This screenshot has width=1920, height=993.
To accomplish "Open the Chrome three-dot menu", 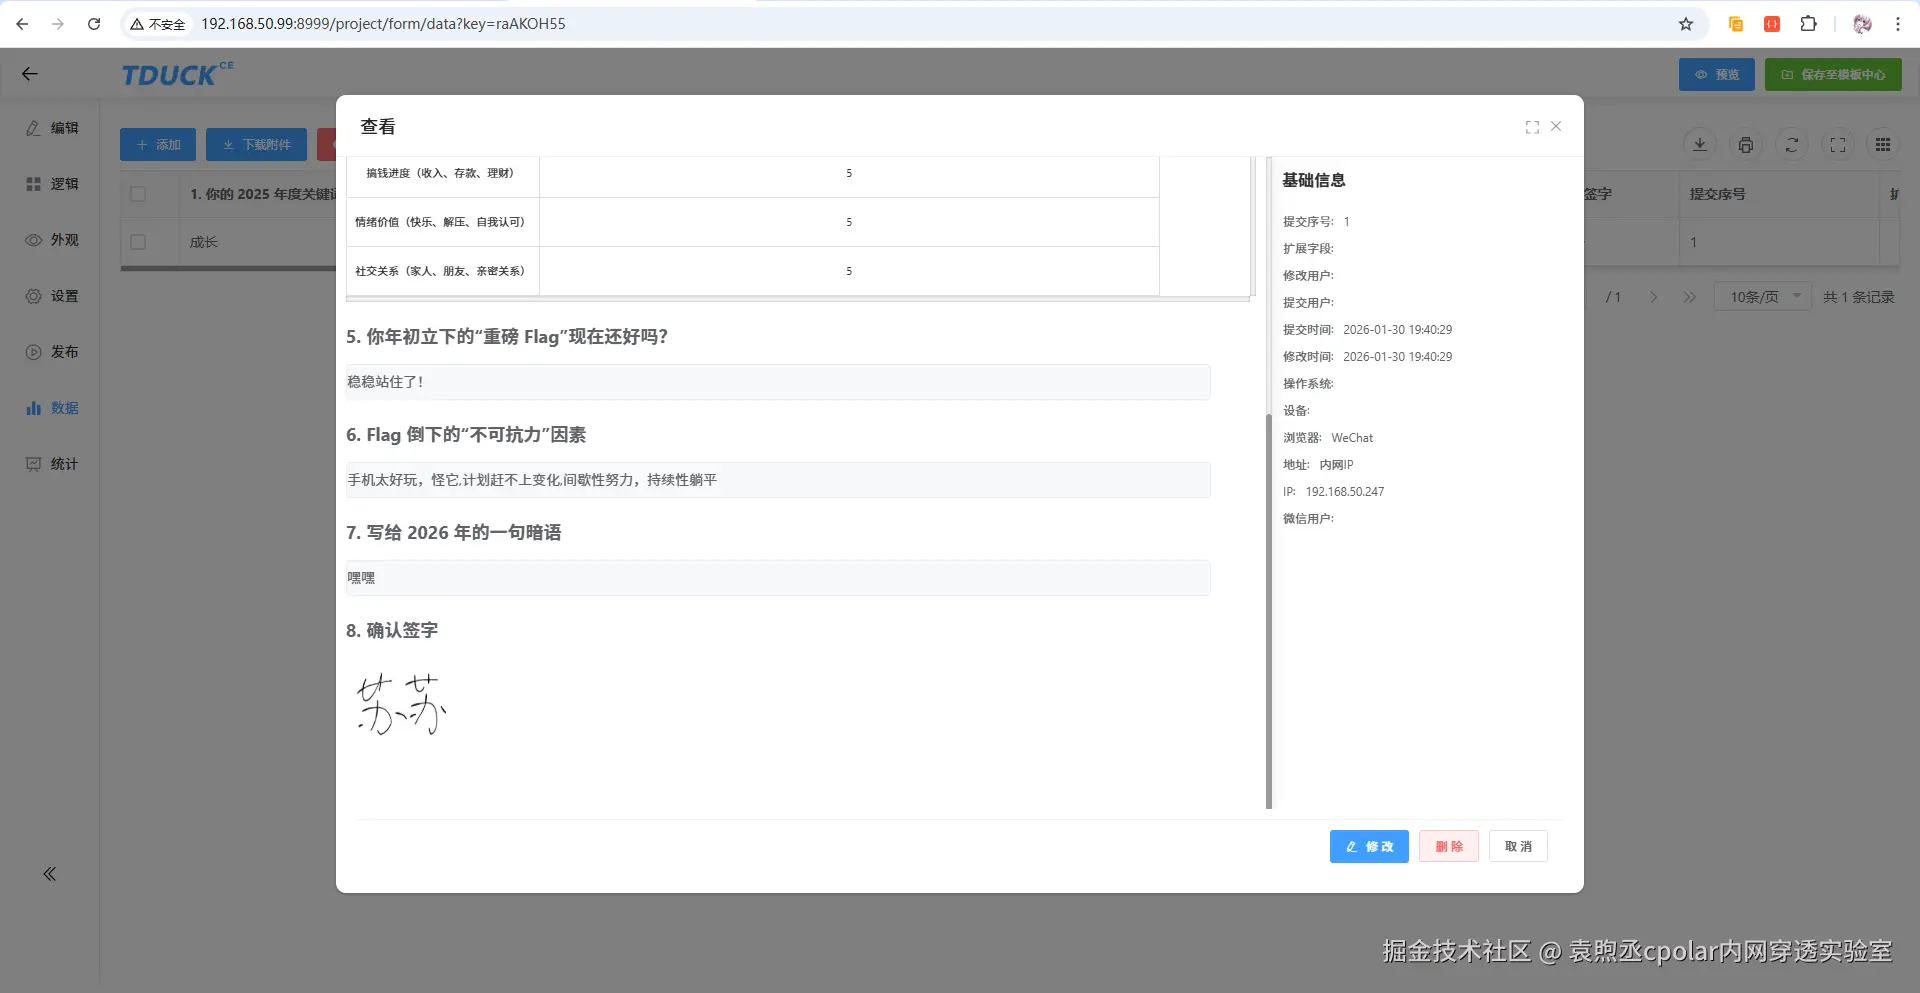I will click(1897, 24).
